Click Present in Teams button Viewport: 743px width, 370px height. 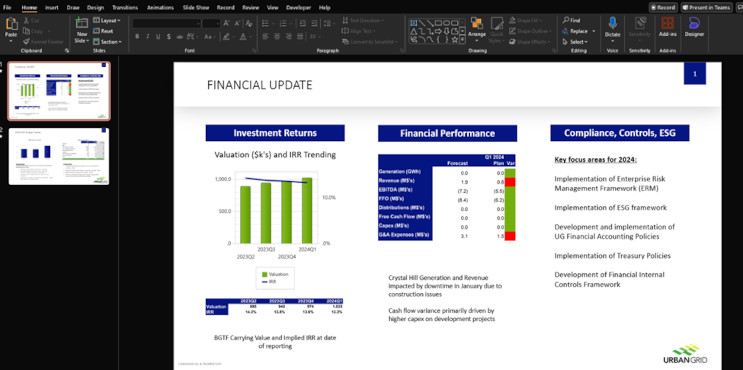[706, 7]
